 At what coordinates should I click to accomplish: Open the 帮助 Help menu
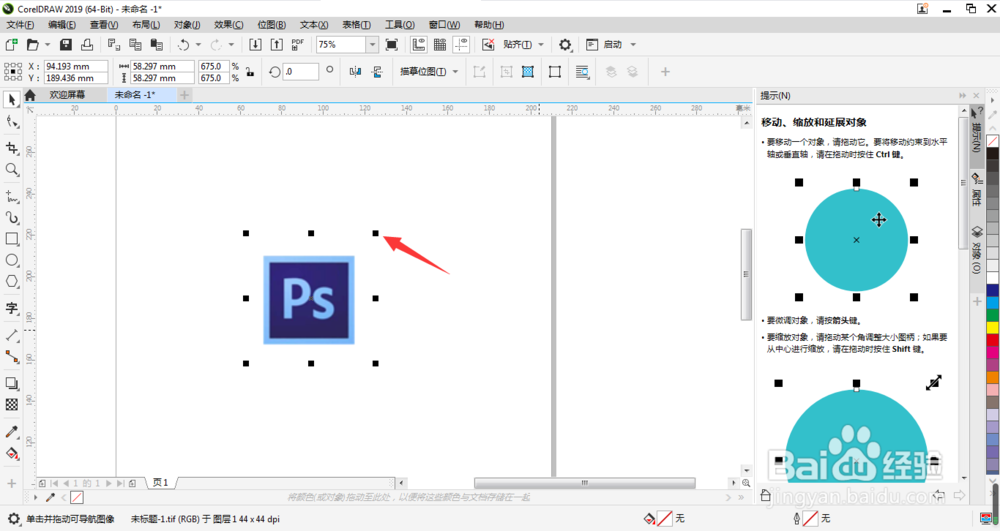pyautogui.click(x=489, y=25)
